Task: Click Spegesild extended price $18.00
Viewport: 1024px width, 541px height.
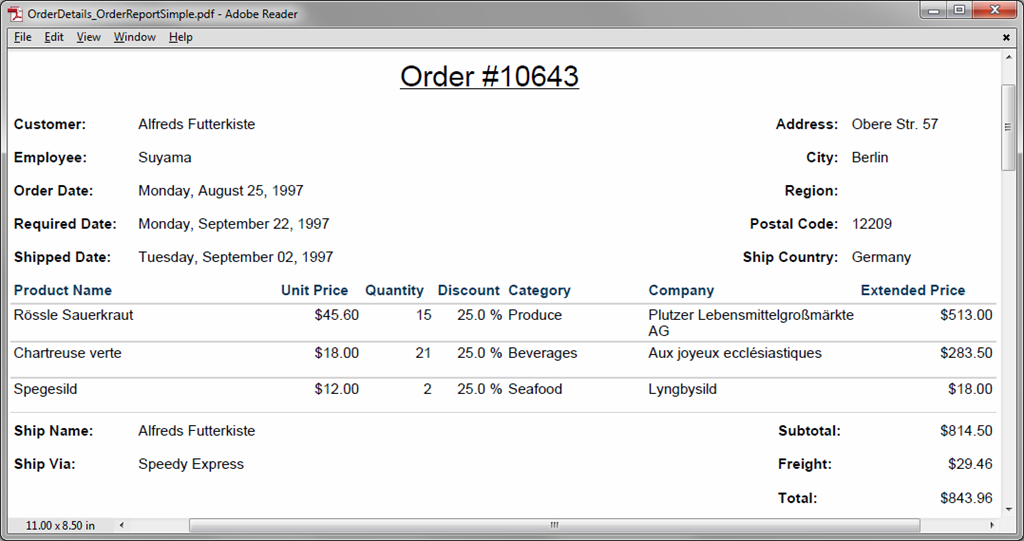Action: click(970, 389)
